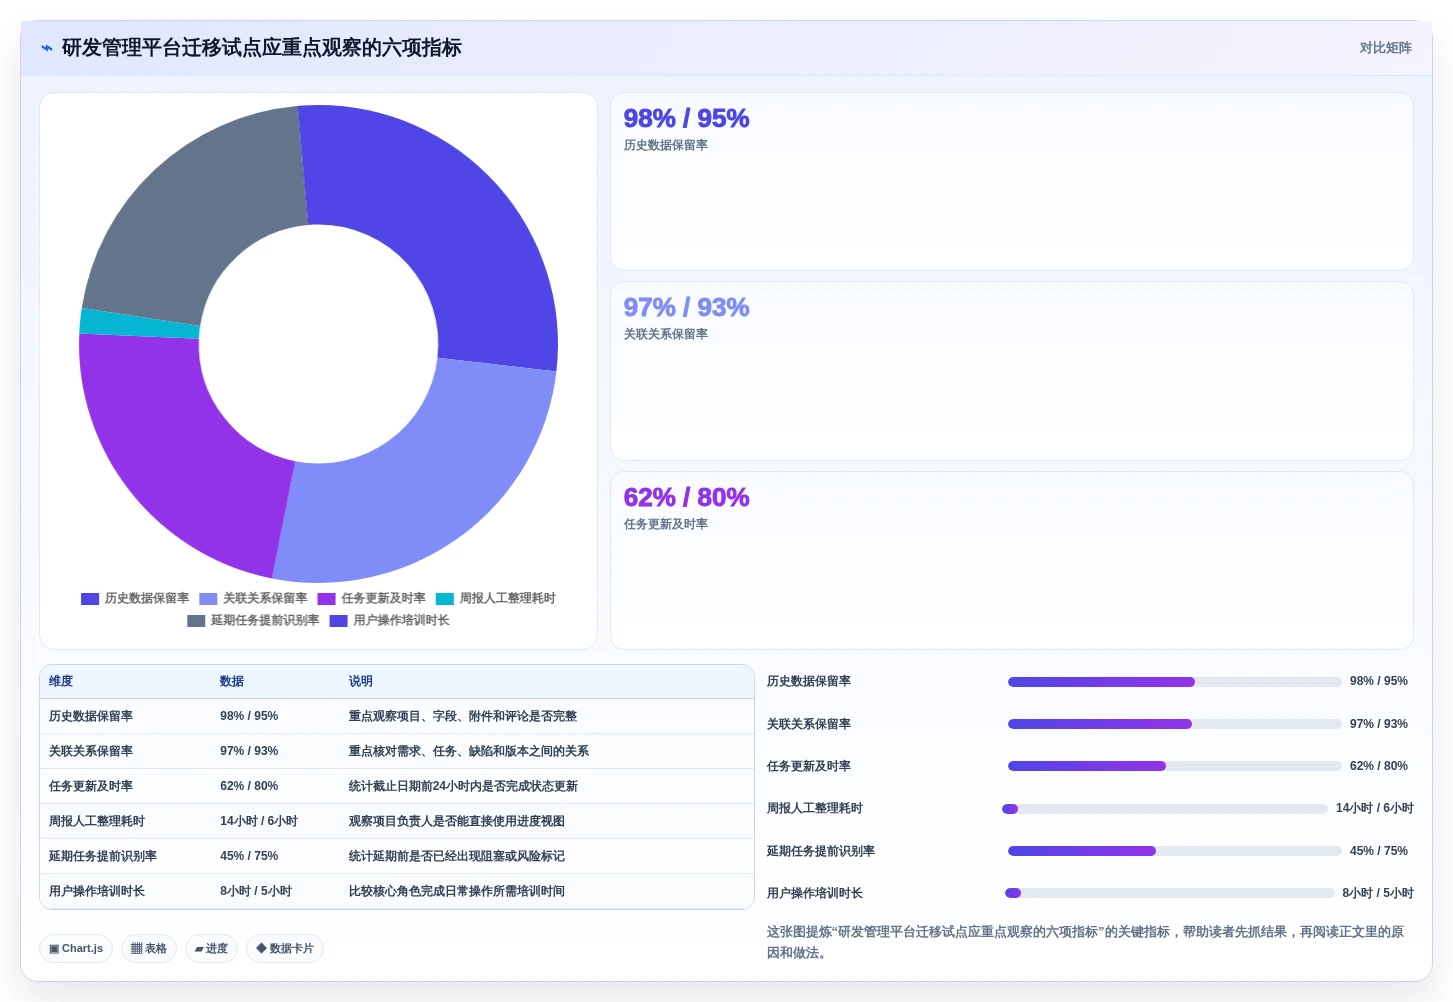The image size is (1453, 1002).
Task: Select table cell 关联关系保留率
Action: [91, 751]
